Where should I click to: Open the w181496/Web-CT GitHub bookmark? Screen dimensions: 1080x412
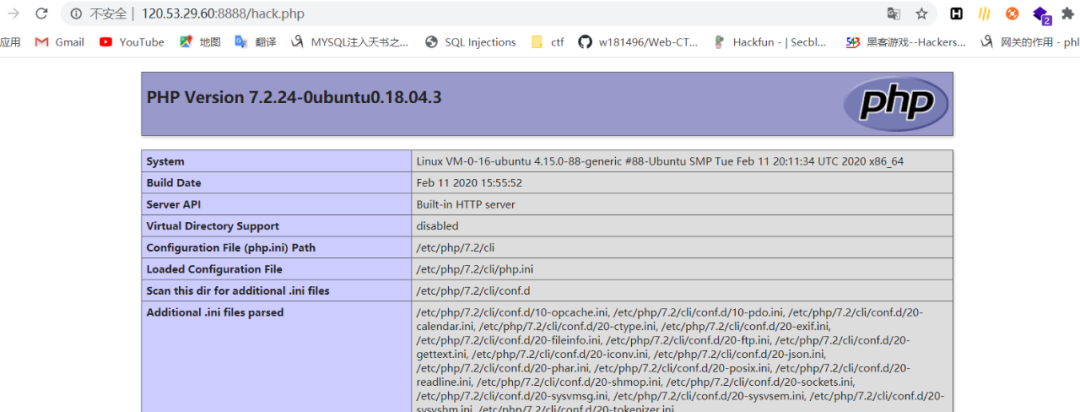tap(638, 42)
